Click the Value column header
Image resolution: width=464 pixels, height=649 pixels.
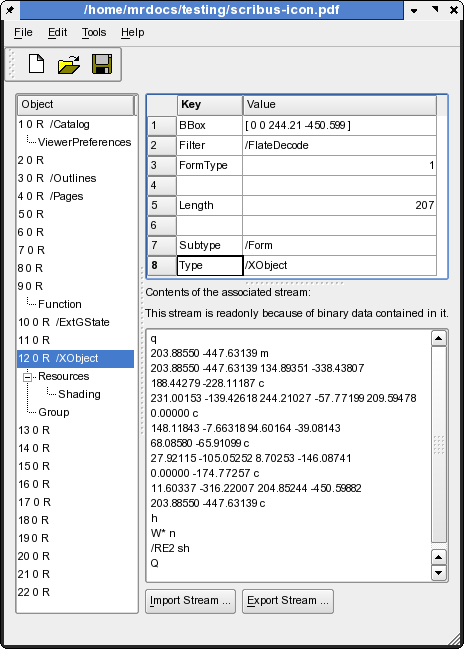[339, 105]
